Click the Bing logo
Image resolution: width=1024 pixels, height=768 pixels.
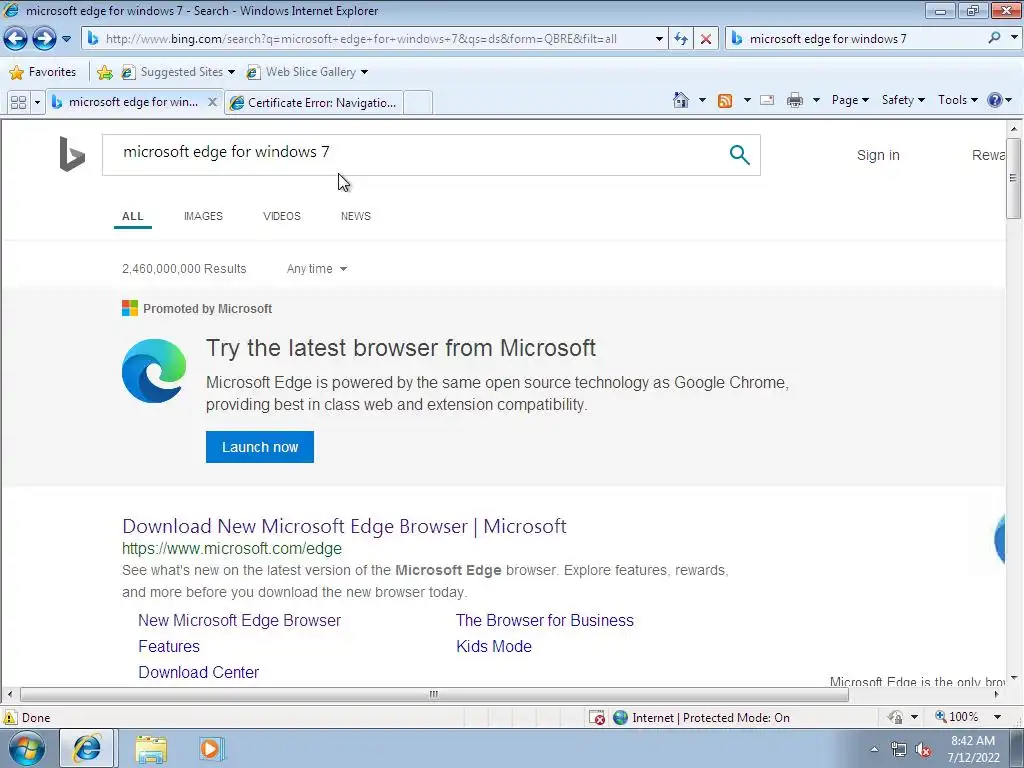(72, 154)
